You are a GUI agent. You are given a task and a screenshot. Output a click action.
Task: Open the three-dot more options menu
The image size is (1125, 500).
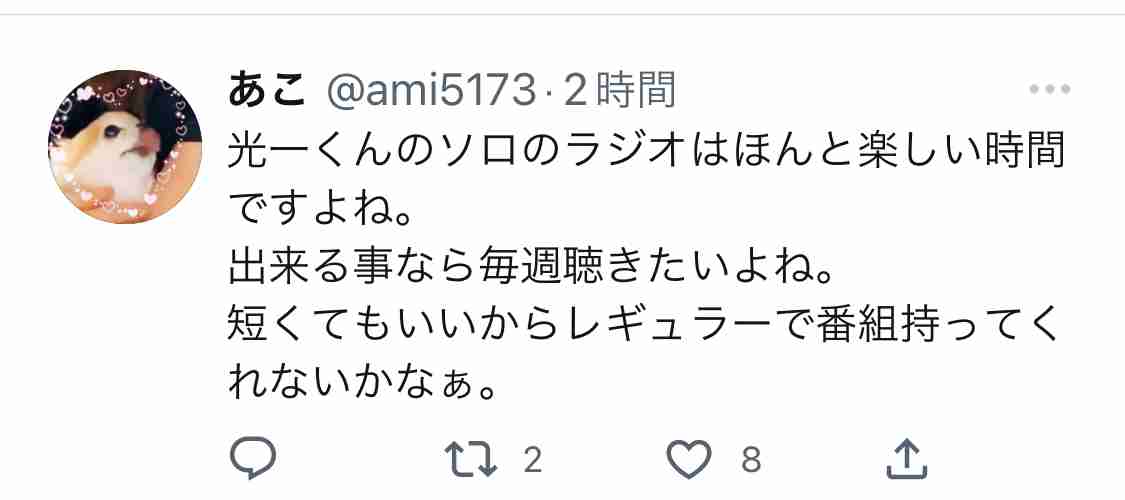pyautogui.click(x=1050, y=90)
